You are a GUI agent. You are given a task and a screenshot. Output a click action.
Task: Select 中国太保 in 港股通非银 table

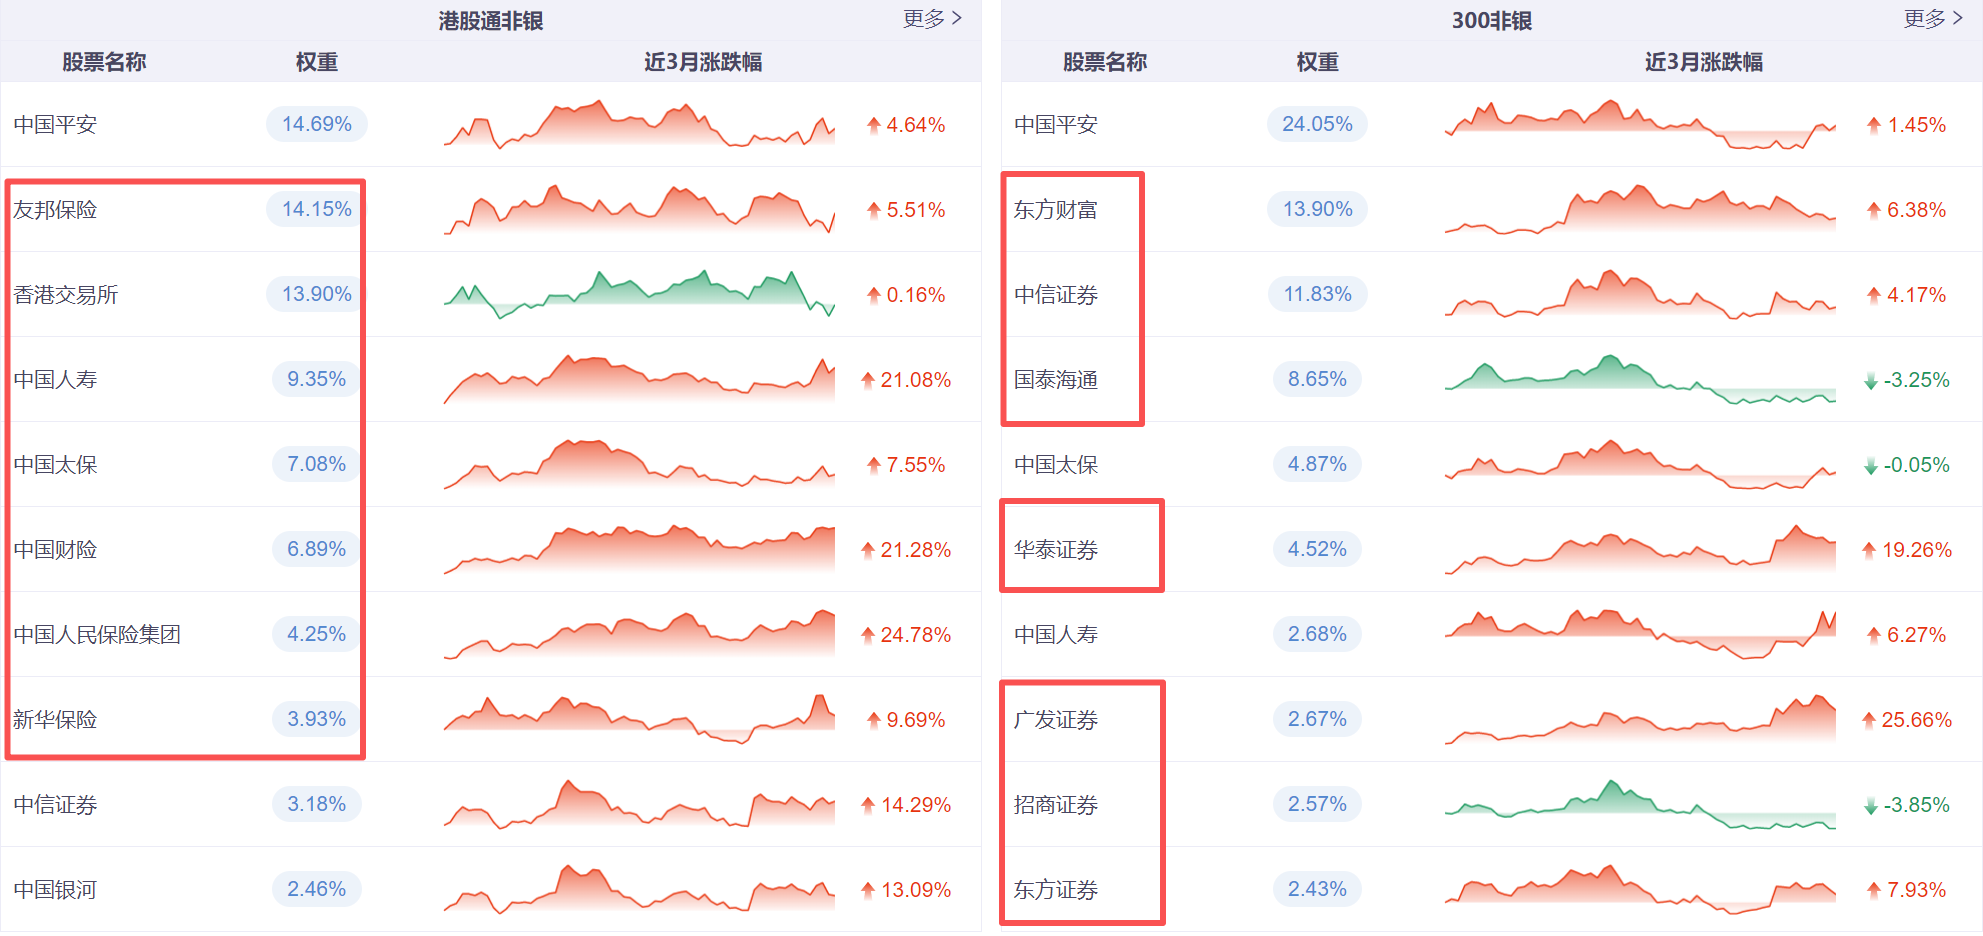[55, 465]
